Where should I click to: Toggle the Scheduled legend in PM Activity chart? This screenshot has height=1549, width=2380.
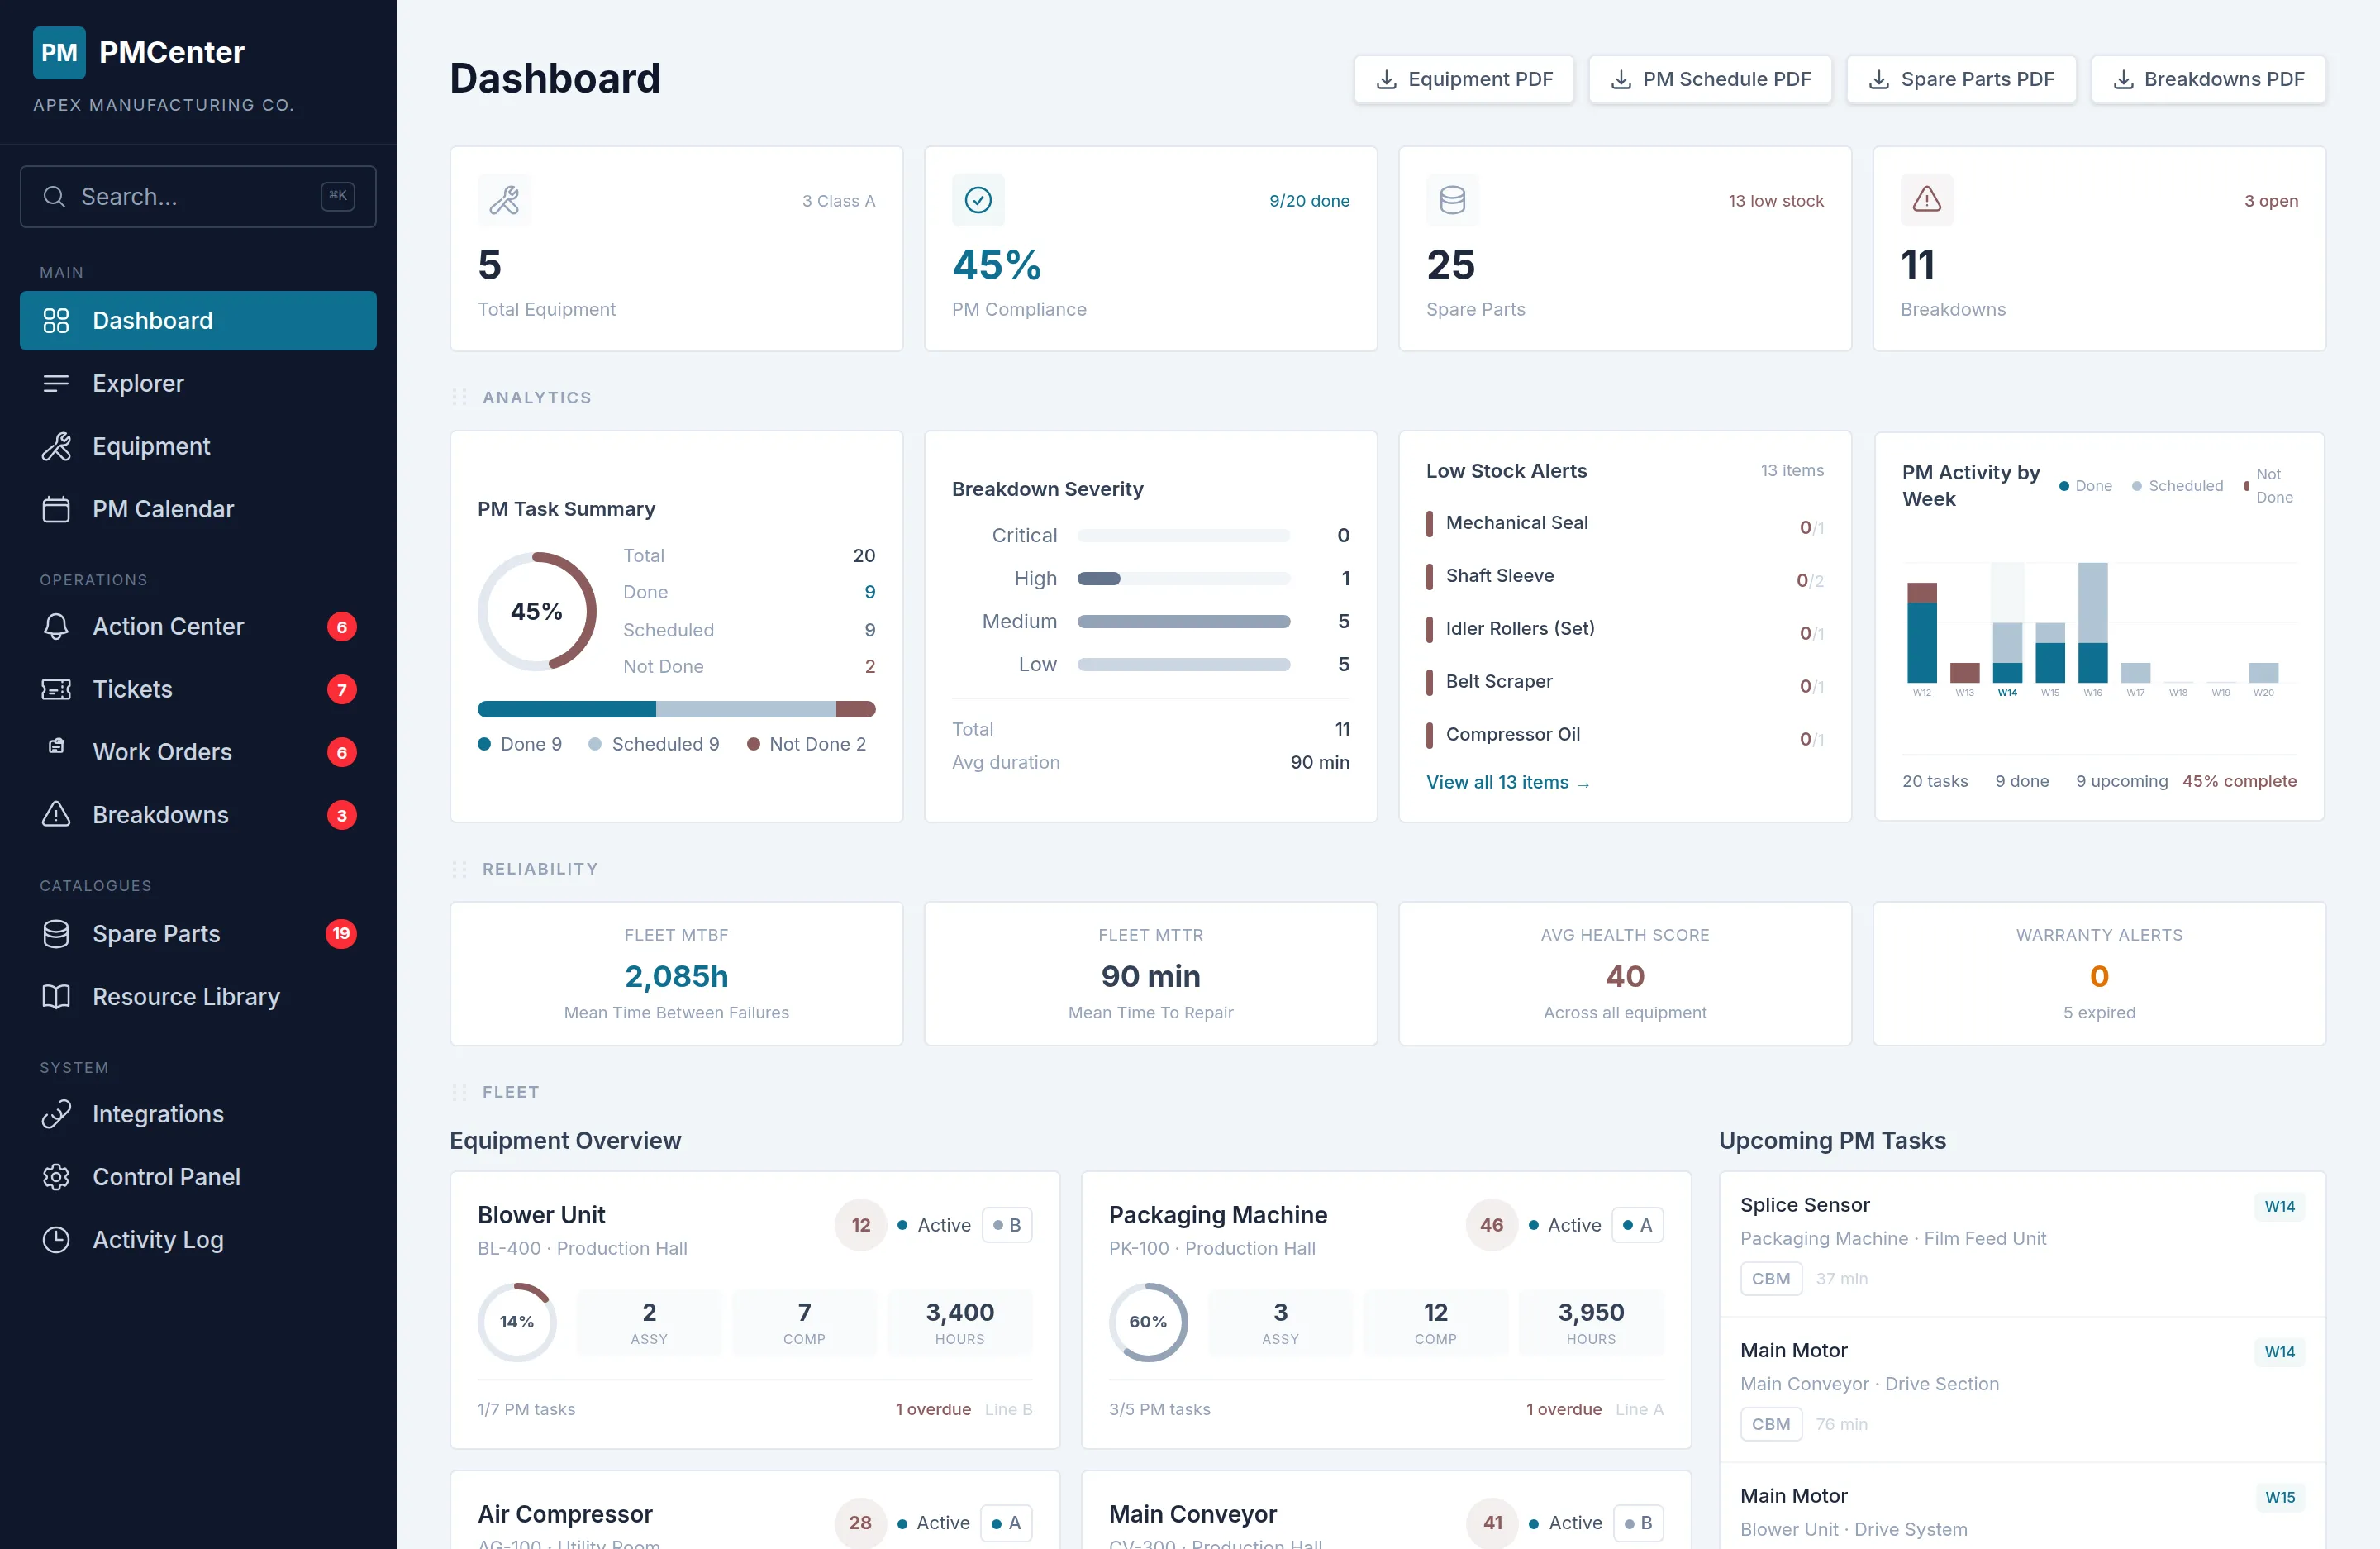pyautogui.click(x=2177, y=486)
